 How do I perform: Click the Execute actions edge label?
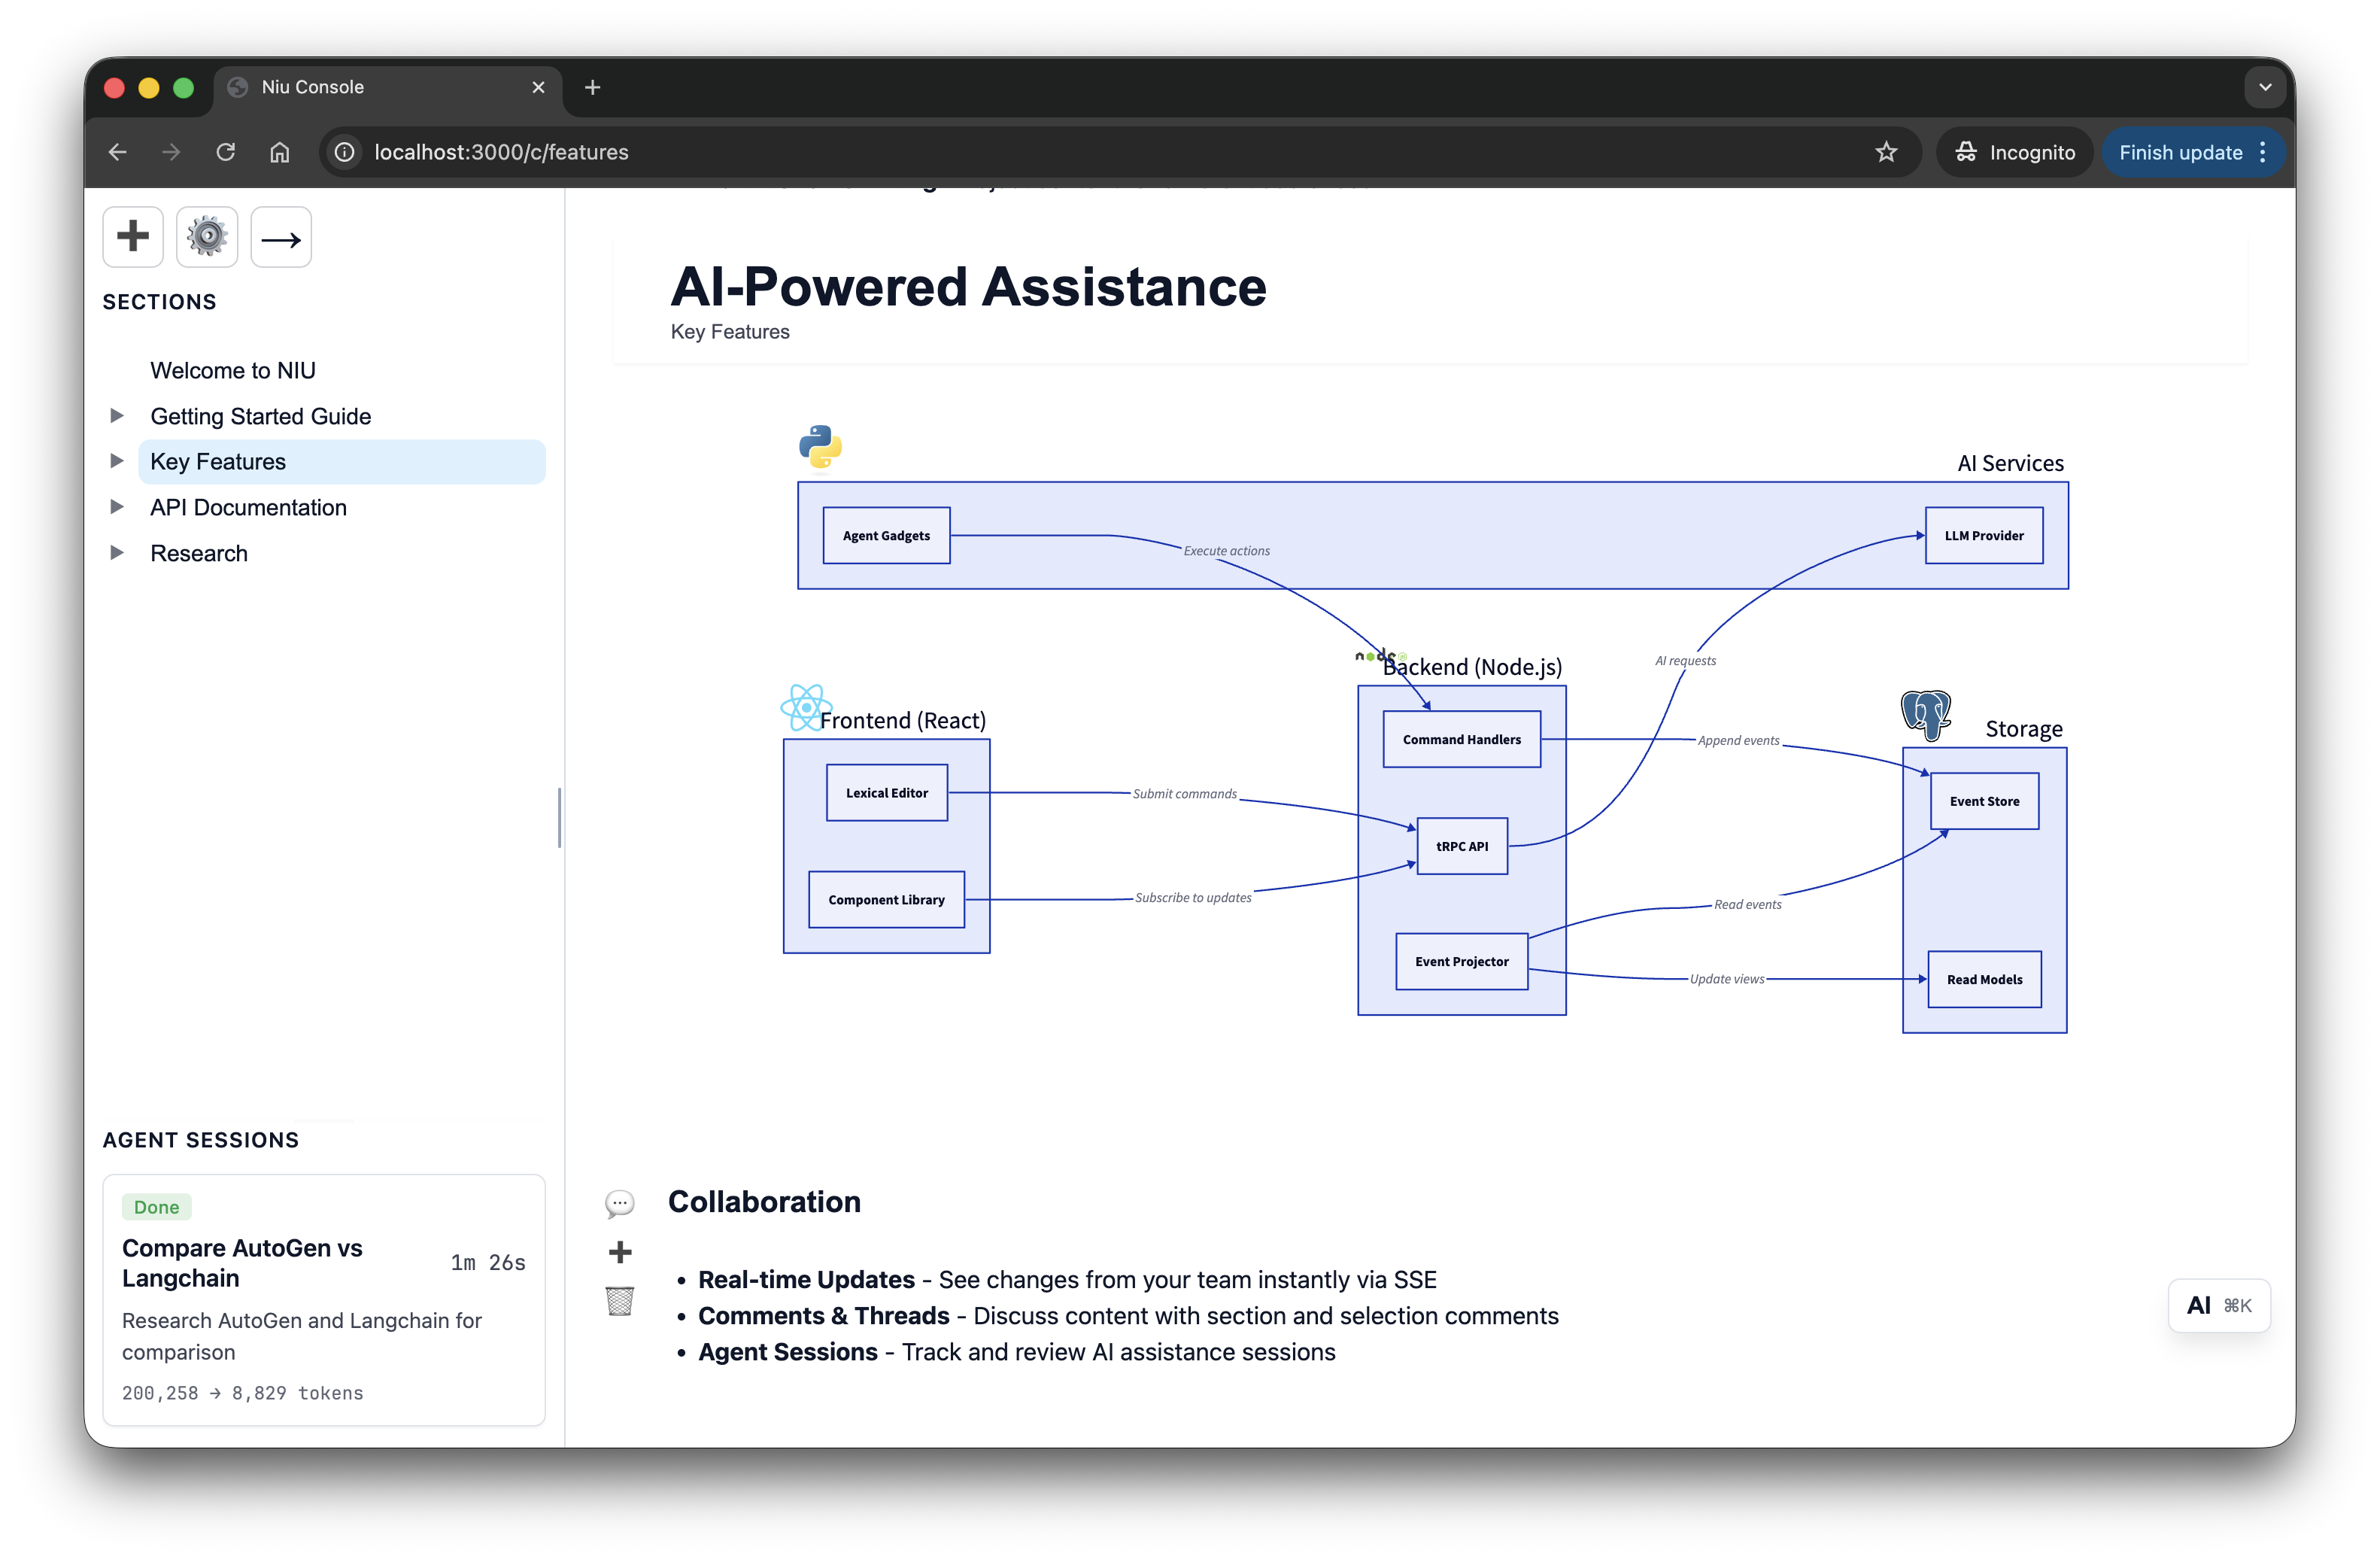pos(1227,551)
